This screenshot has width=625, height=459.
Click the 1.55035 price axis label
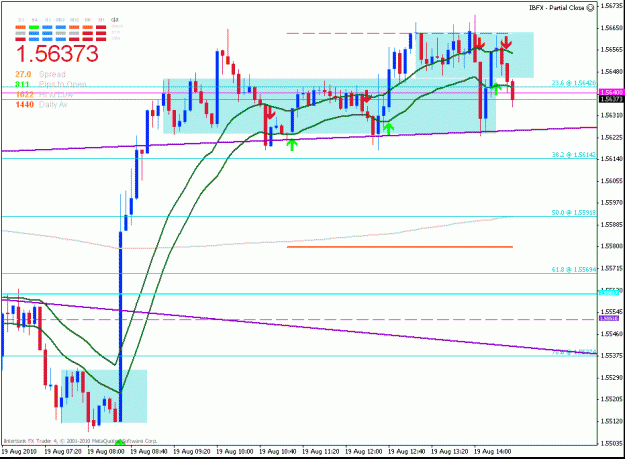point(612,443)
